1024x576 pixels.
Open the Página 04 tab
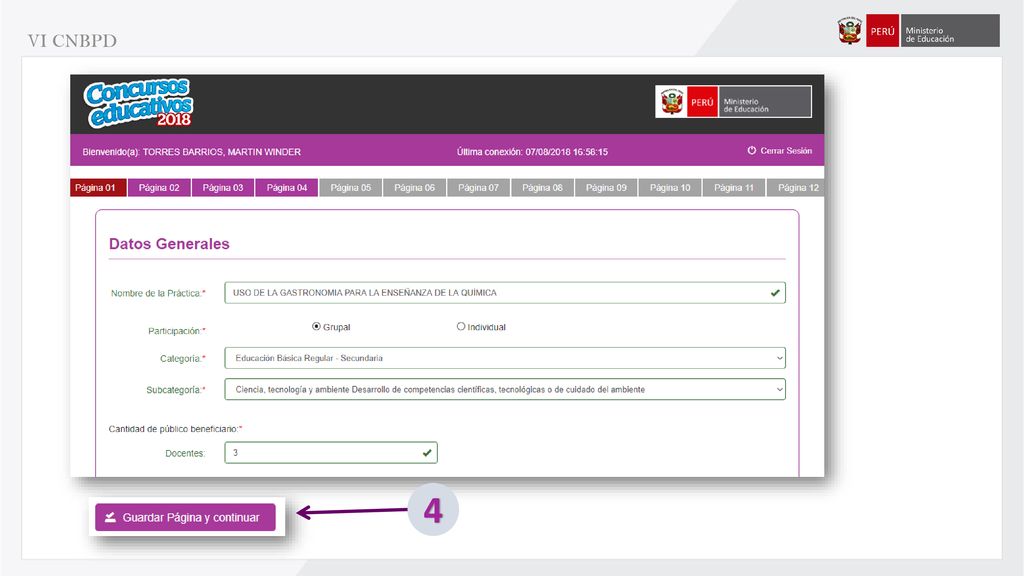tap(287, 187)
